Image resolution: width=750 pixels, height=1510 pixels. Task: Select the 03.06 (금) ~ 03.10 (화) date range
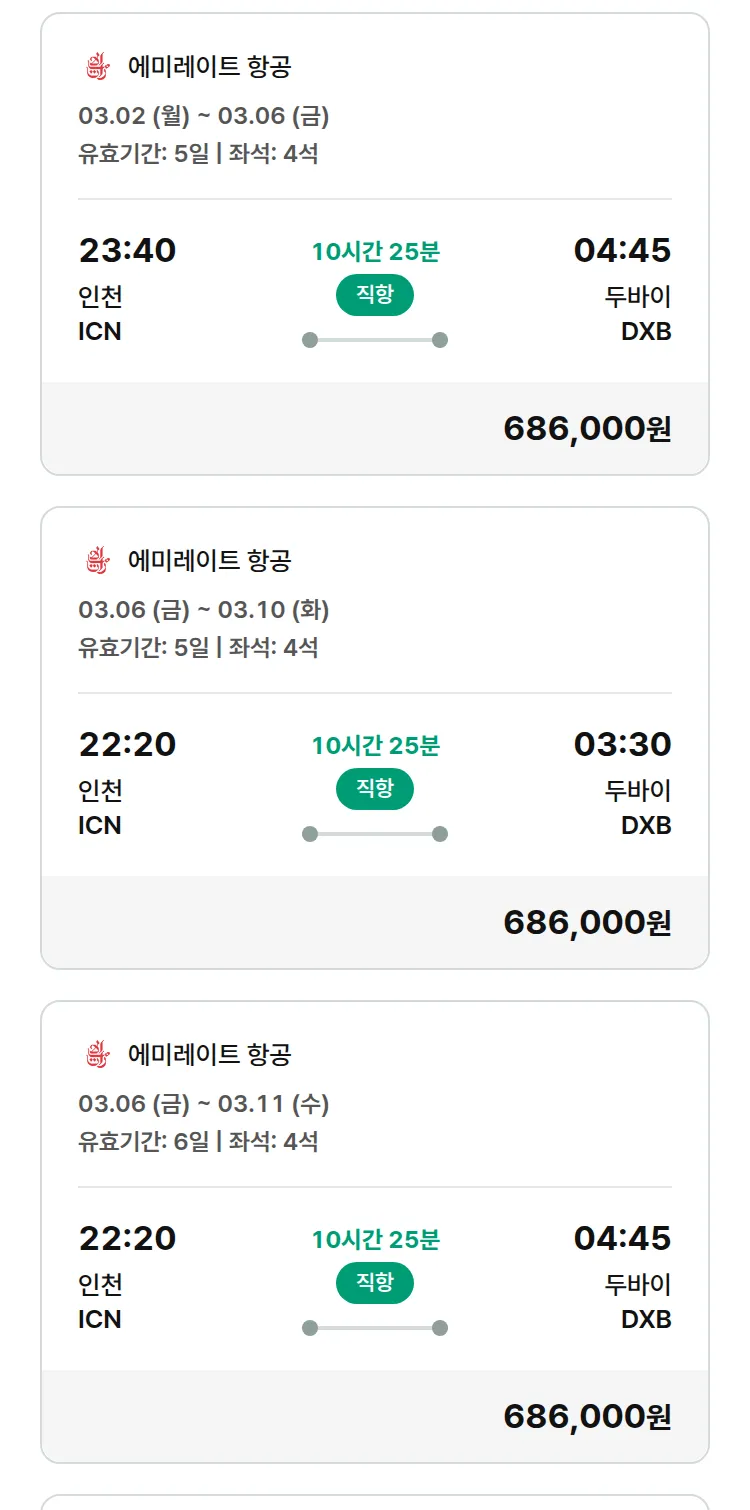click(x=204, y=610)
